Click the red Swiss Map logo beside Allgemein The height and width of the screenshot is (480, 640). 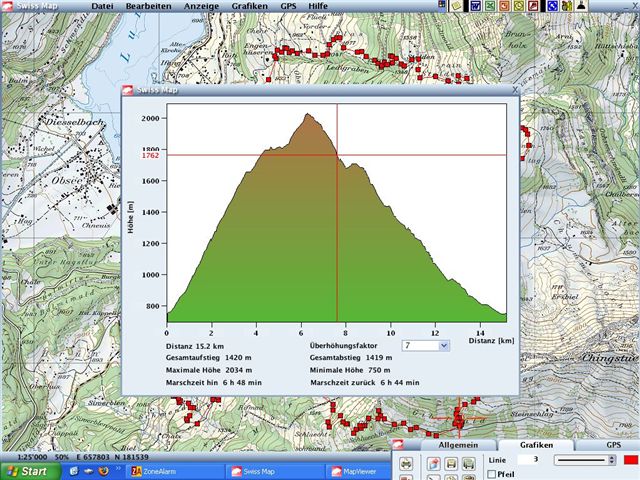coord(397,445)
